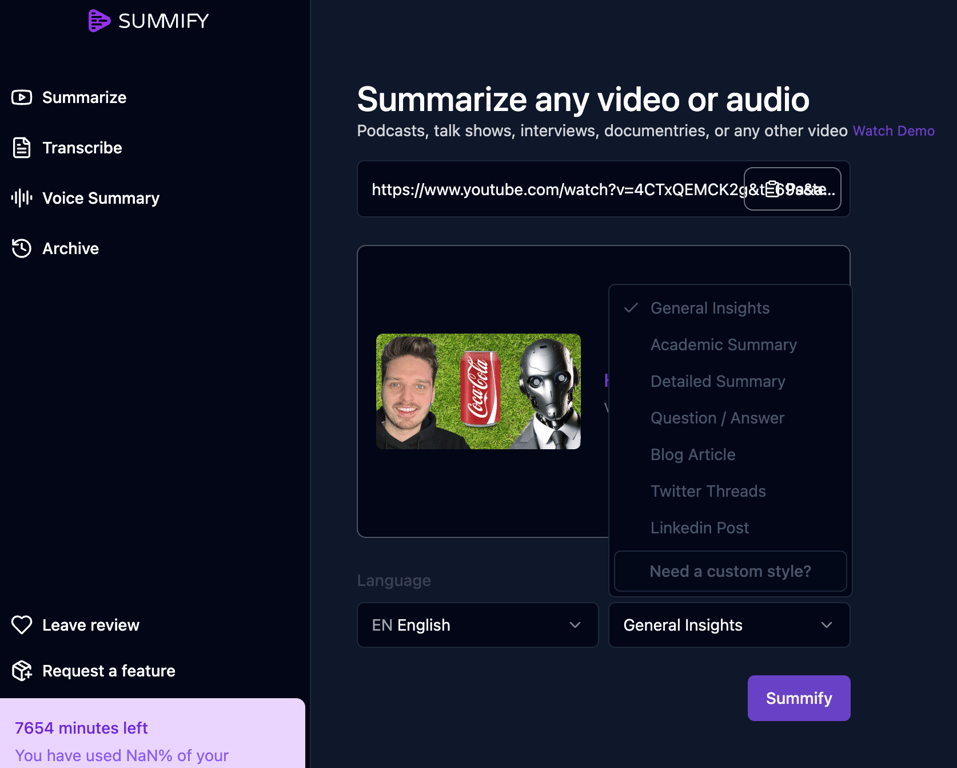The image size is (957, 768).
Task: Click the Paste button in URL field
Action: coord(792,189)
